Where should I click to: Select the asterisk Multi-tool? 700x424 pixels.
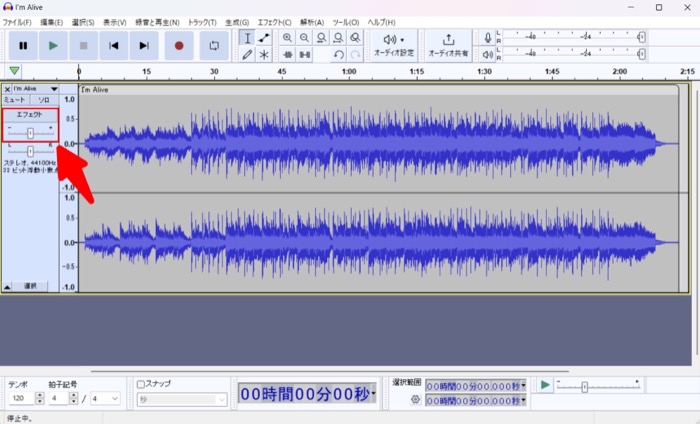click(264, 55)
